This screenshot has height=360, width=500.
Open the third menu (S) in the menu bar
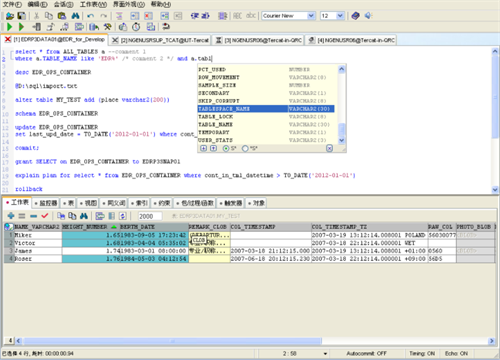click(63, 4)
